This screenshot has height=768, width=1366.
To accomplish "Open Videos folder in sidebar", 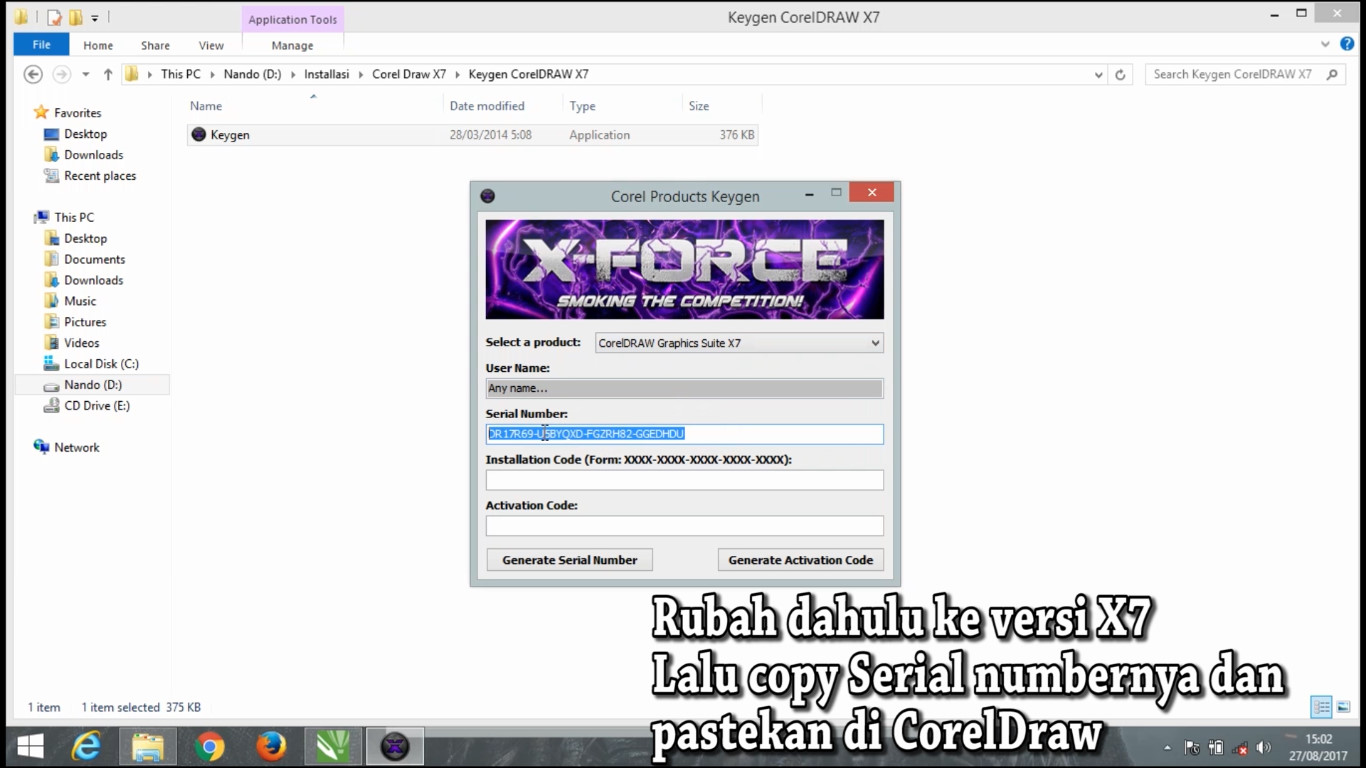I will click(81, 344).
